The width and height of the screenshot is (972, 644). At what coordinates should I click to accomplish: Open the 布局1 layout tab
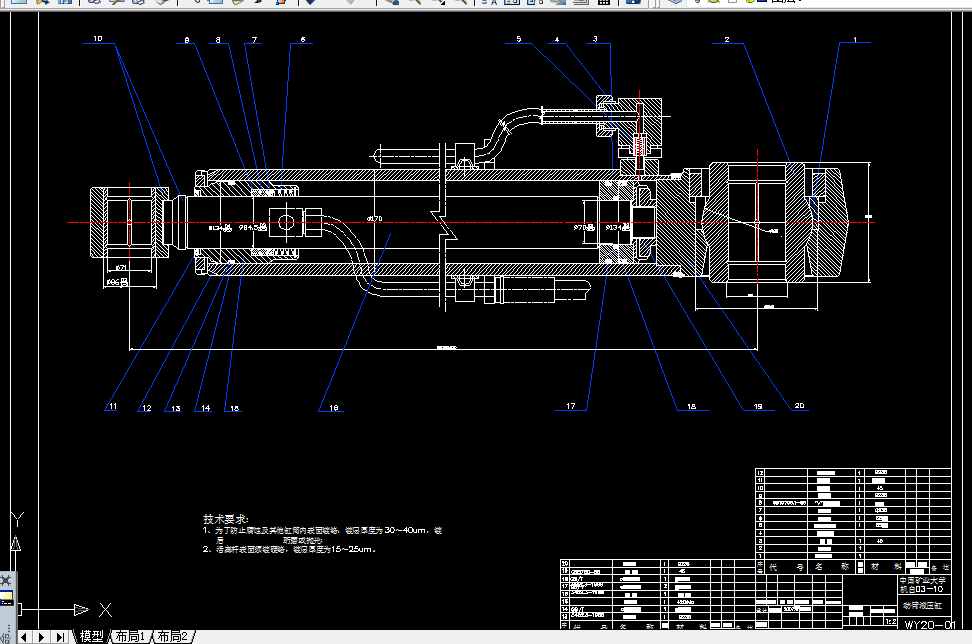coord(130,637)
